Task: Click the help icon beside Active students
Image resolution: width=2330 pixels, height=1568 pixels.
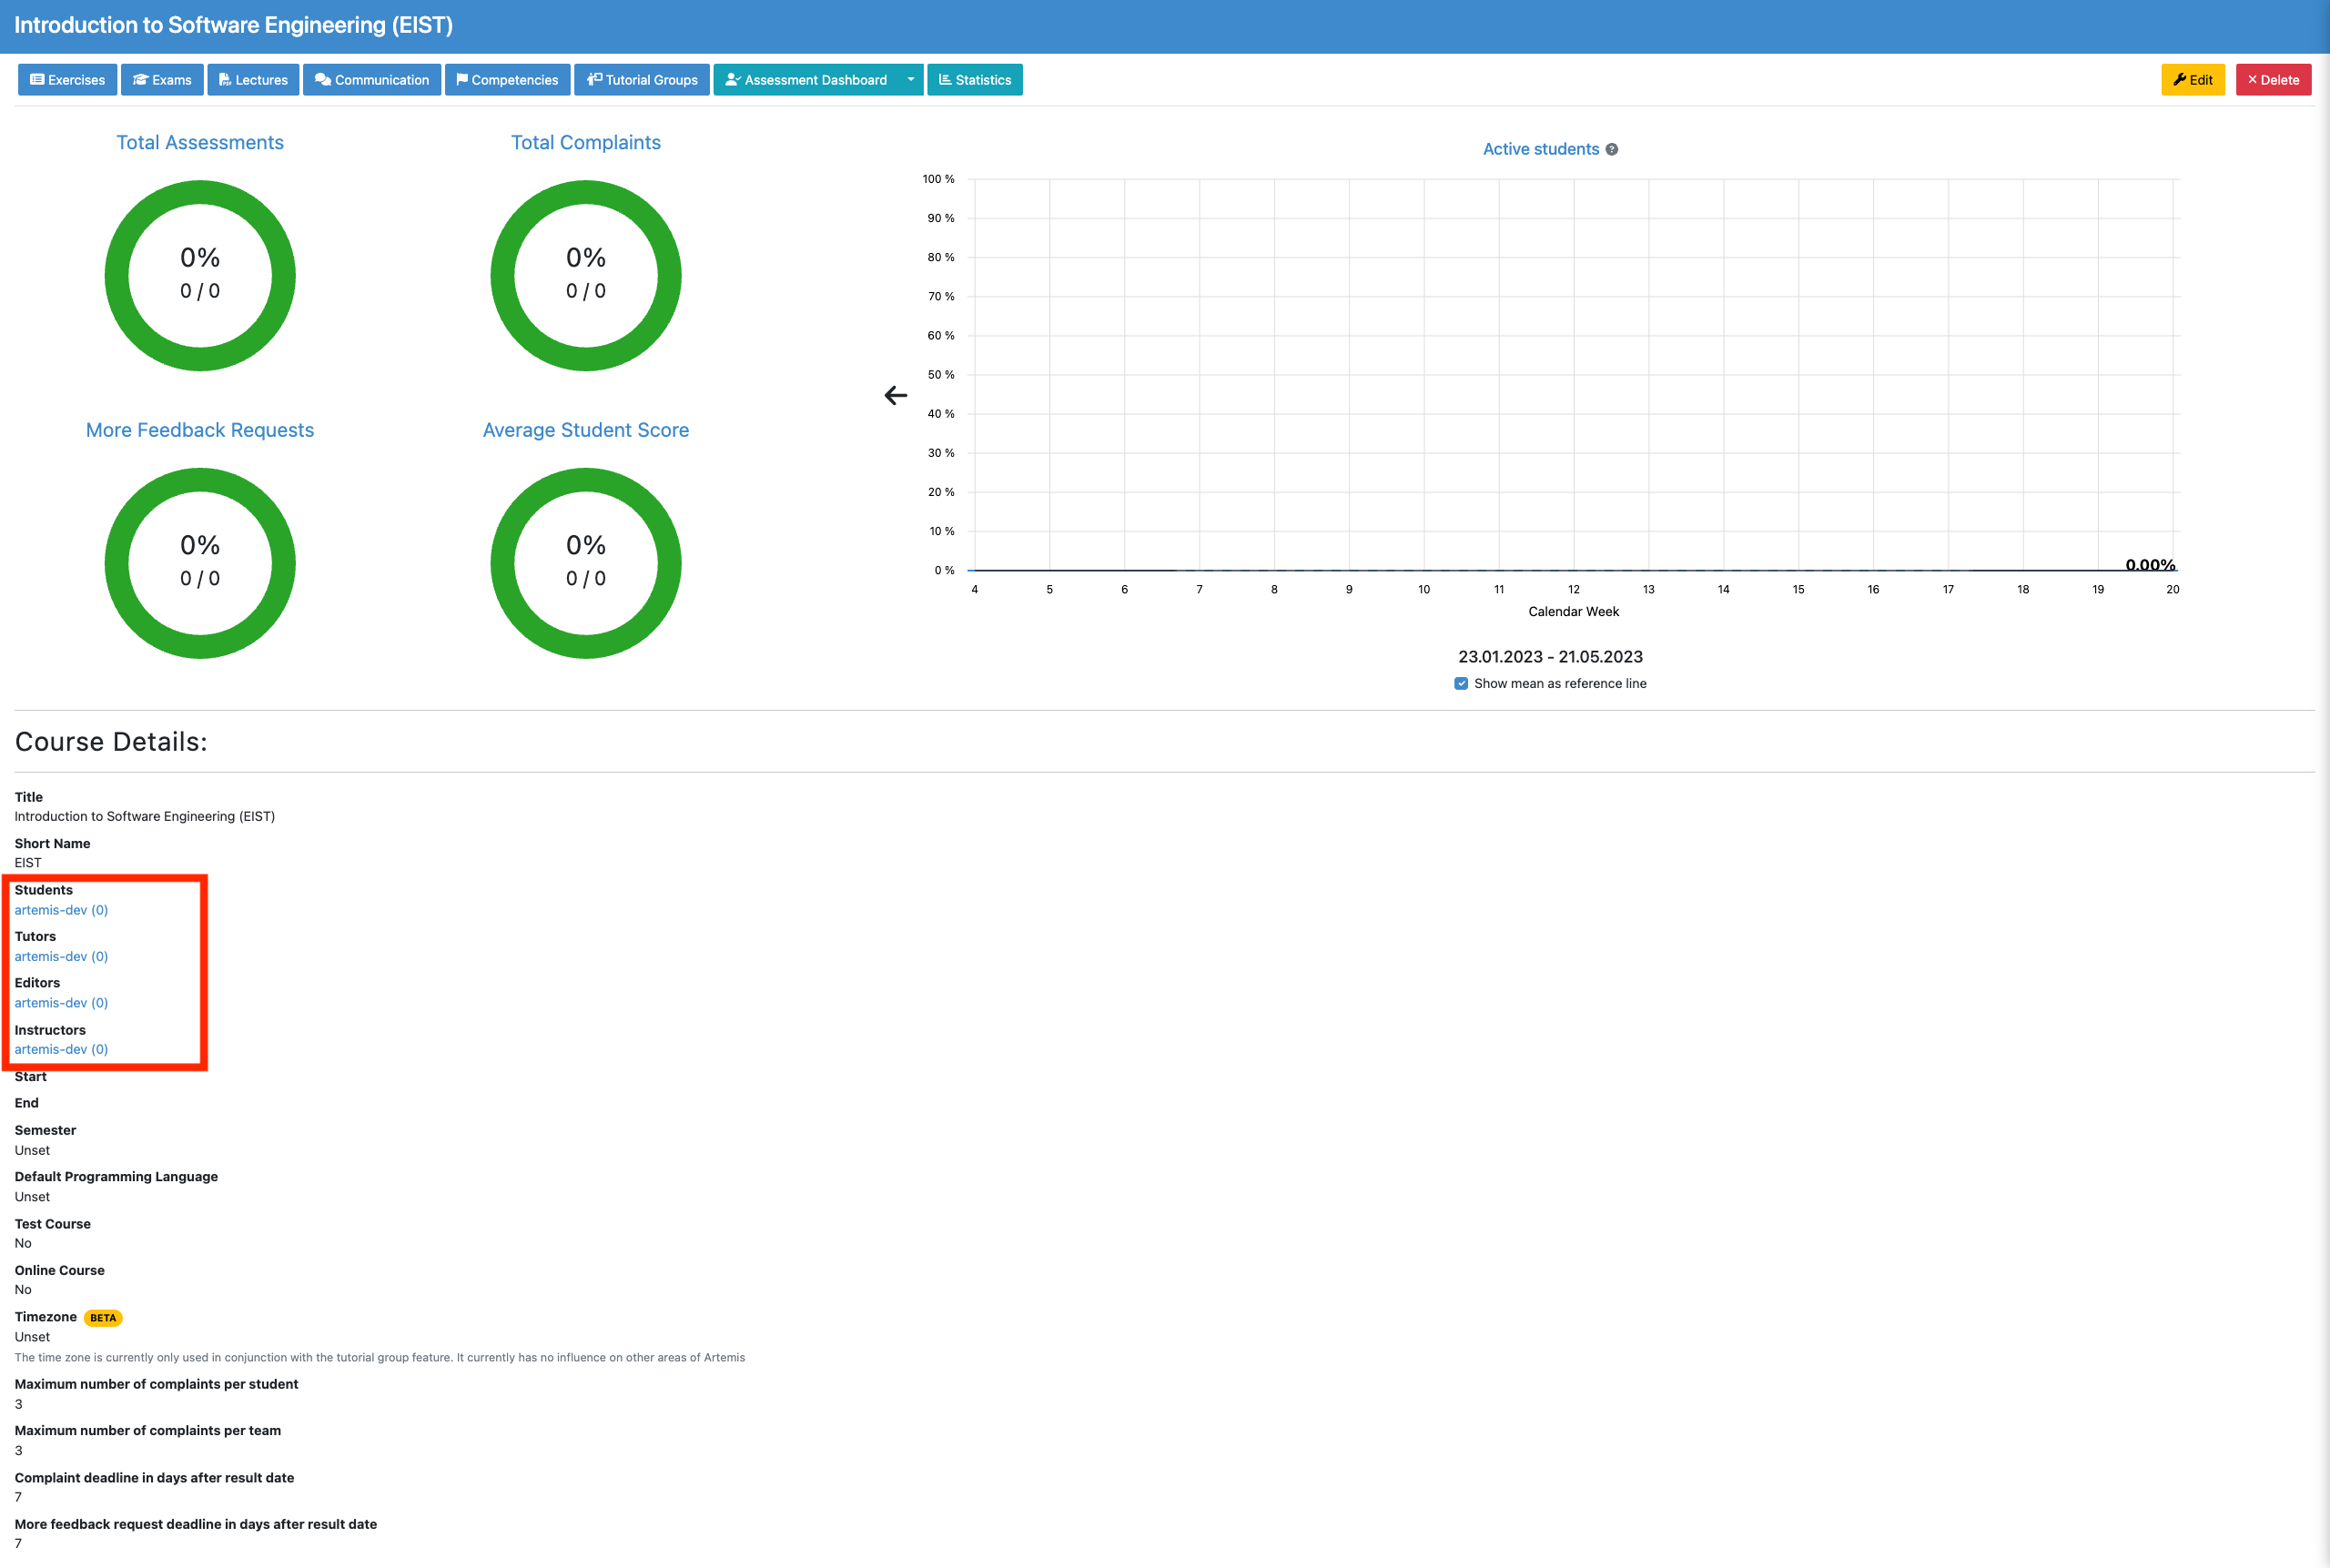Action: 1612,149
